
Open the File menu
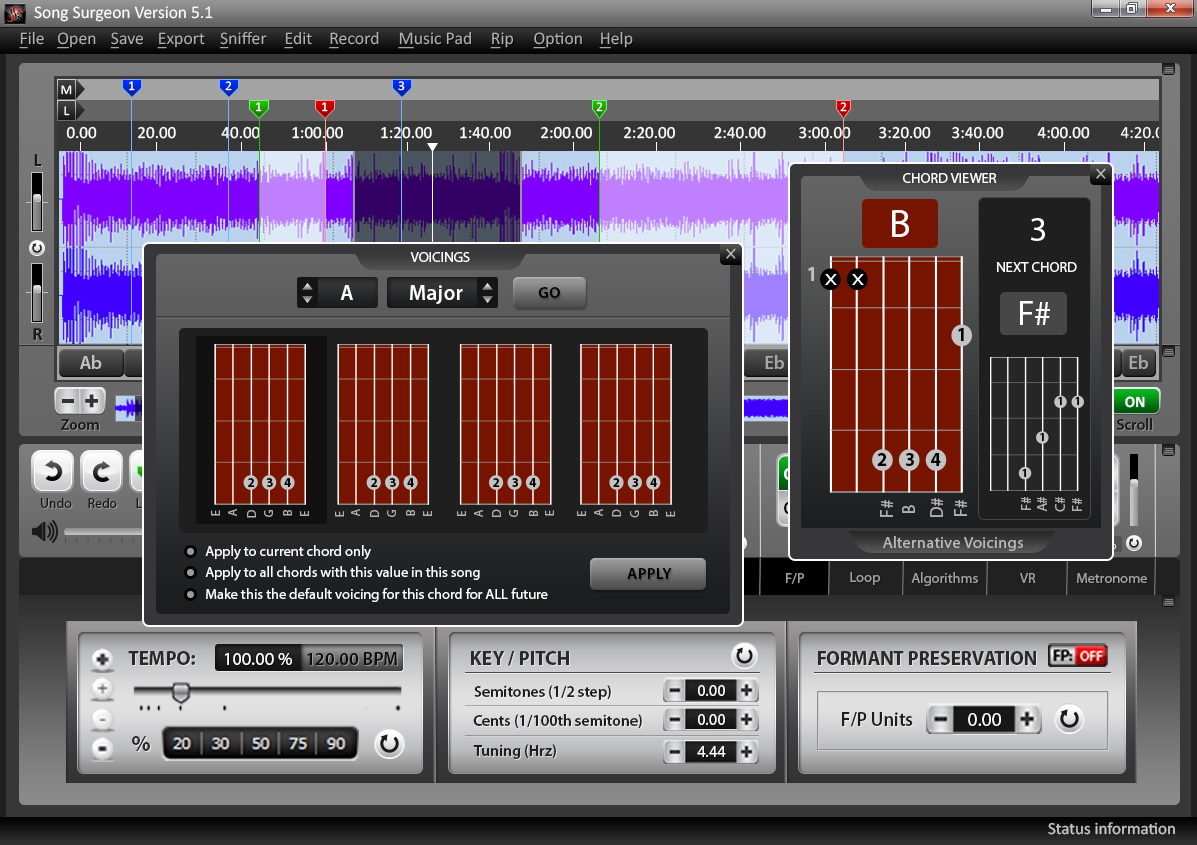tap(31, 39)
